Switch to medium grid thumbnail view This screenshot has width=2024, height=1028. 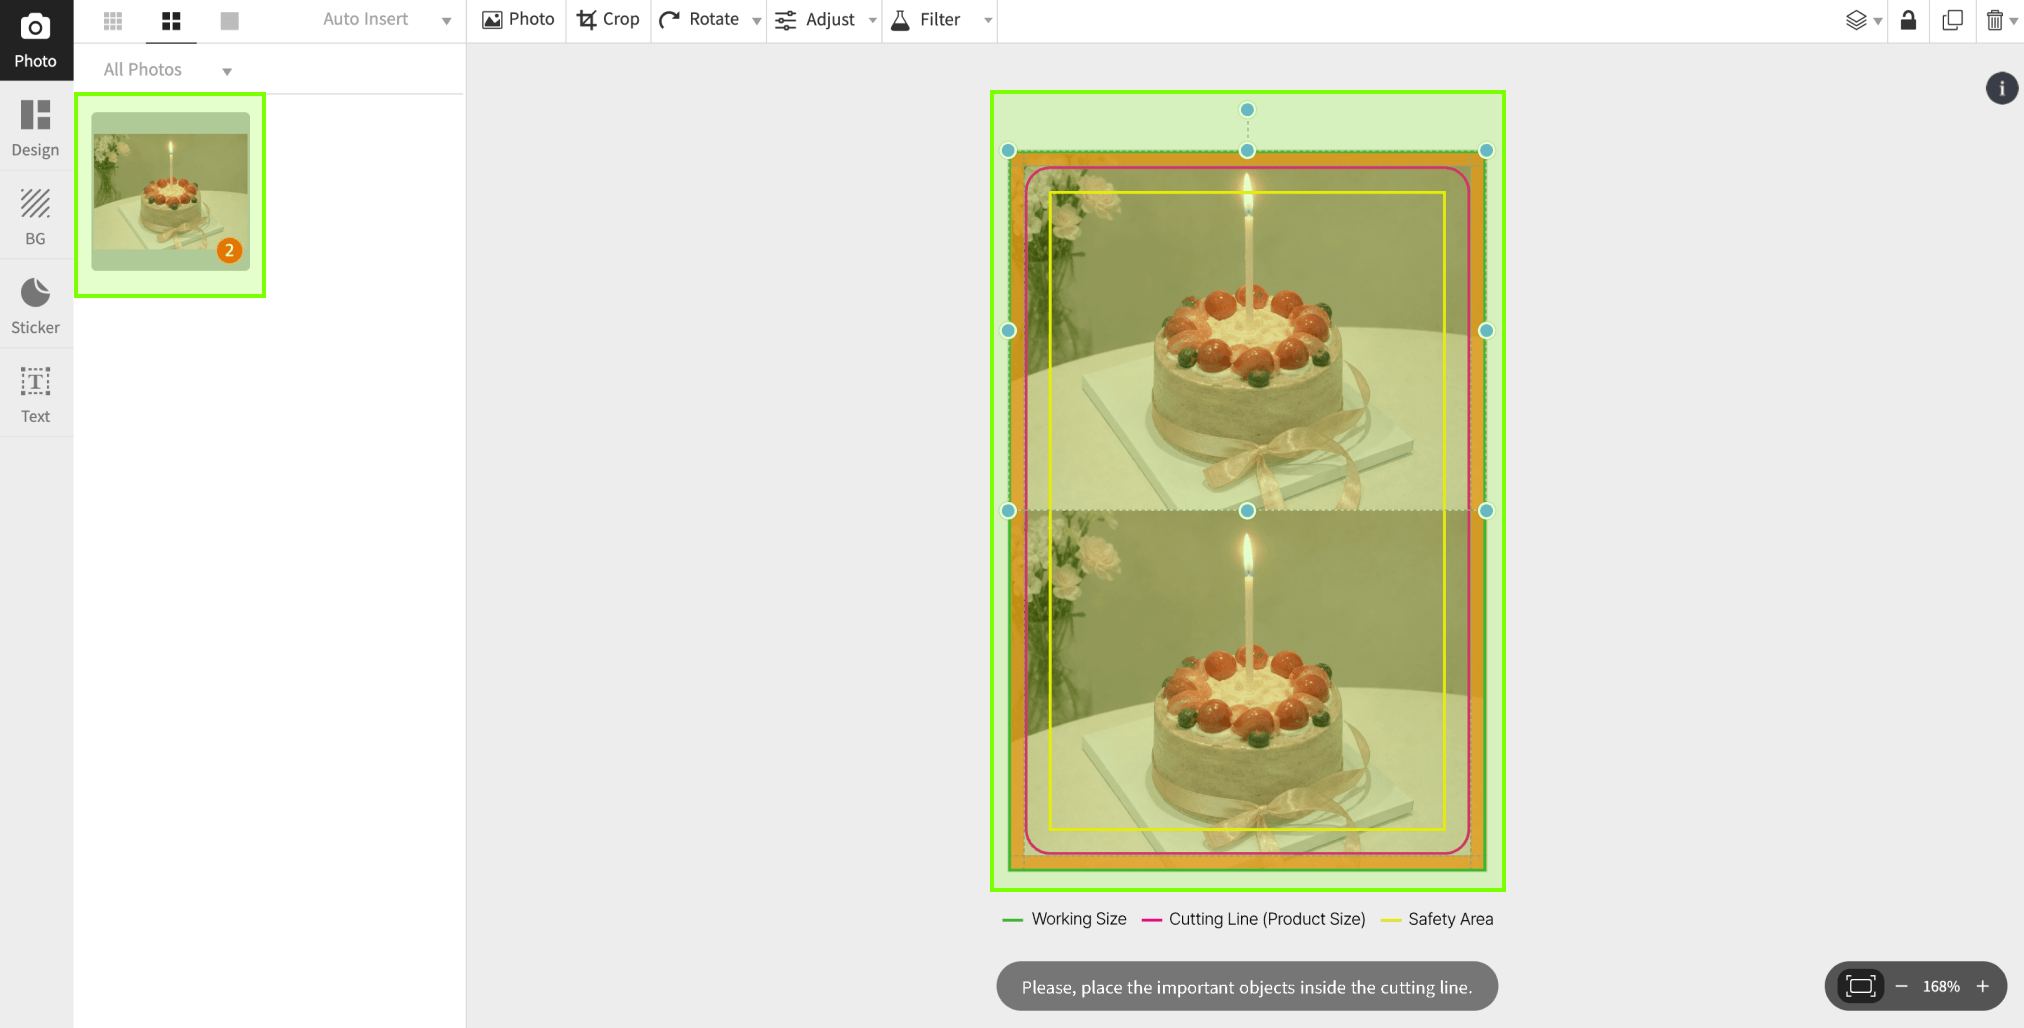(x=171, y=20)
